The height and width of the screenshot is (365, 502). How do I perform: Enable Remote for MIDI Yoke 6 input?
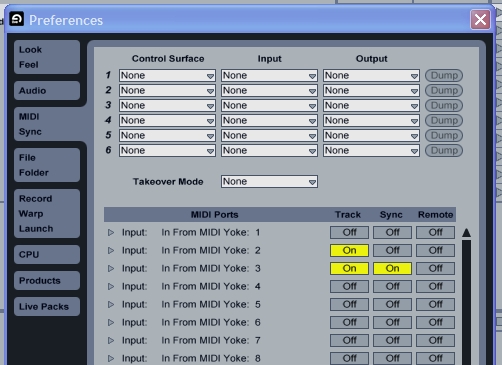435,322
